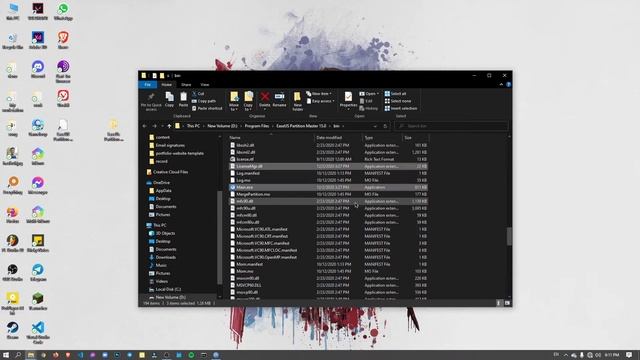
Task: Open the Easy access dropdown
Action: coord(320,101)
